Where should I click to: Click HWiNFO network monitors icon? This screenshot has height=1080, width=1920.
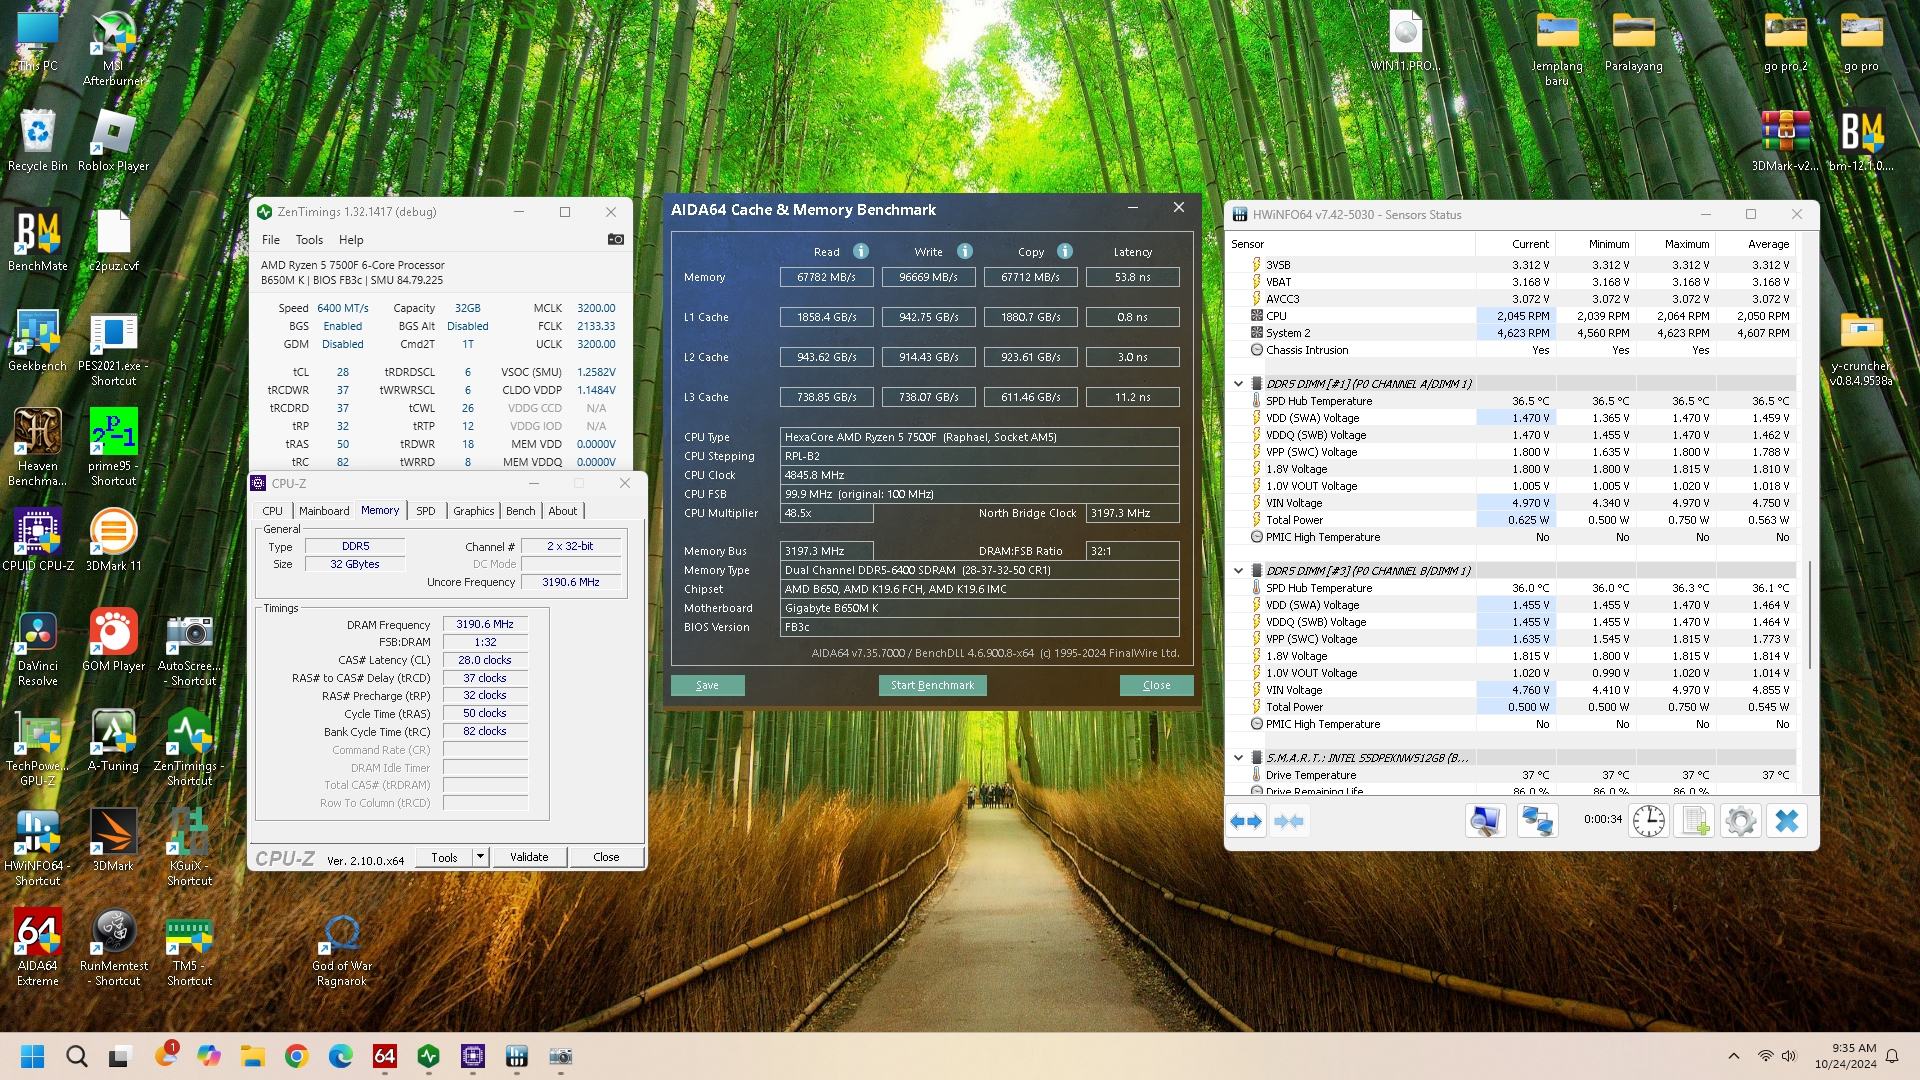click(1536, 821)
